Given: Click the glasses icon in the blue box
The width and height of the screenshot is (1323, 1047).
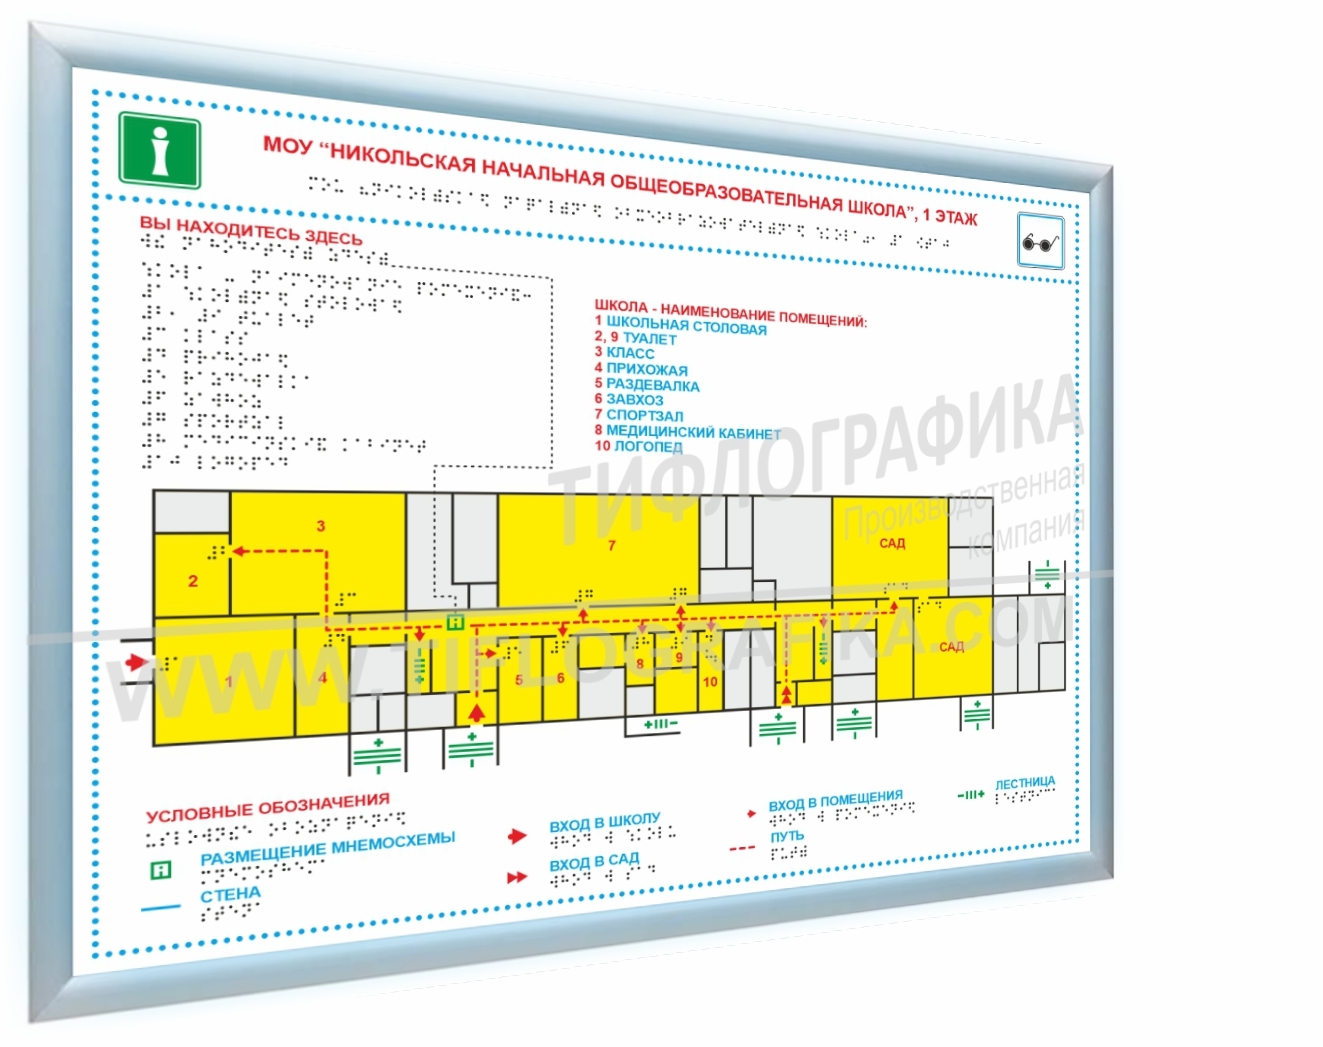Looking at the screenshot, I should [x=1040, y=241].
